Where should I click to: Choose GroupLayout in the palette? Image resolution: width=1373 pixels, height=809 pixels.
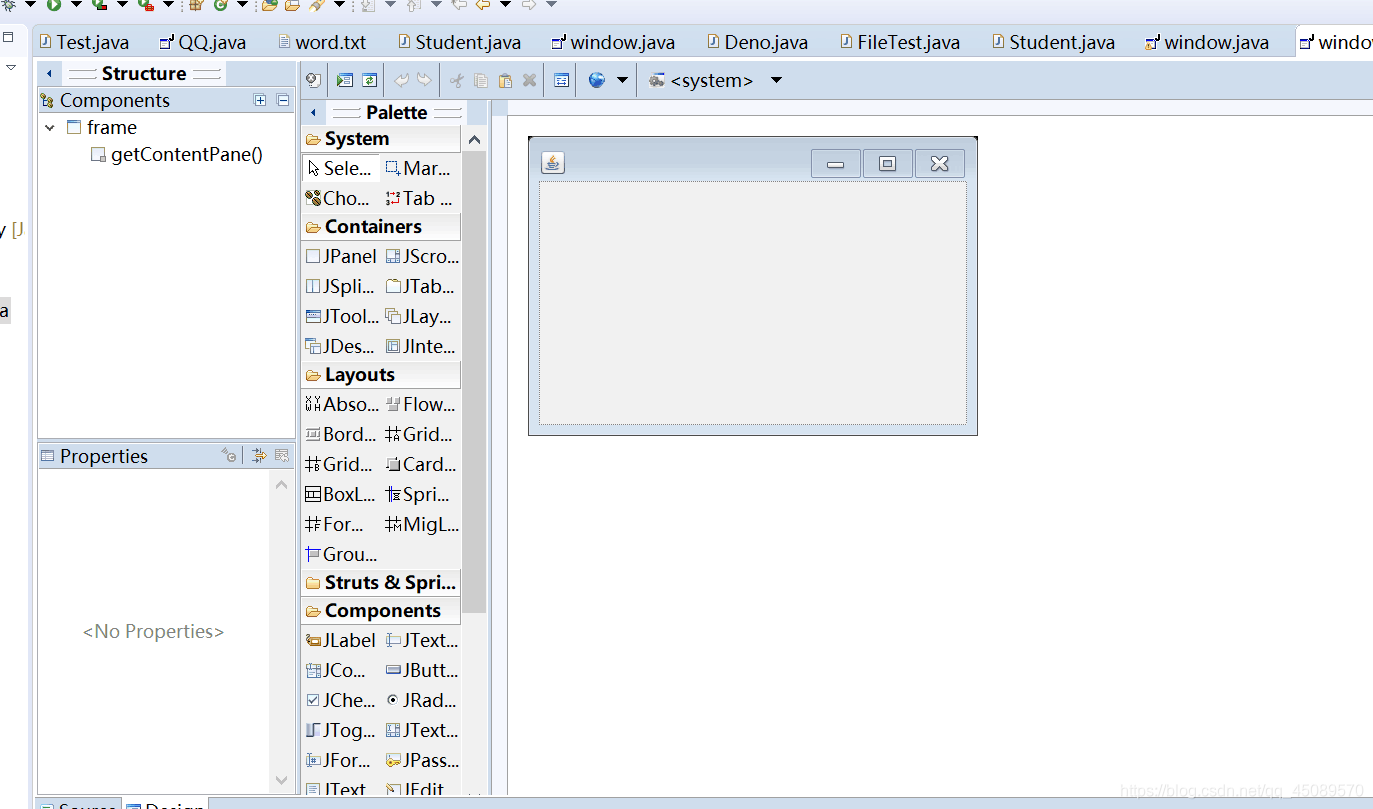click(340, 554)
